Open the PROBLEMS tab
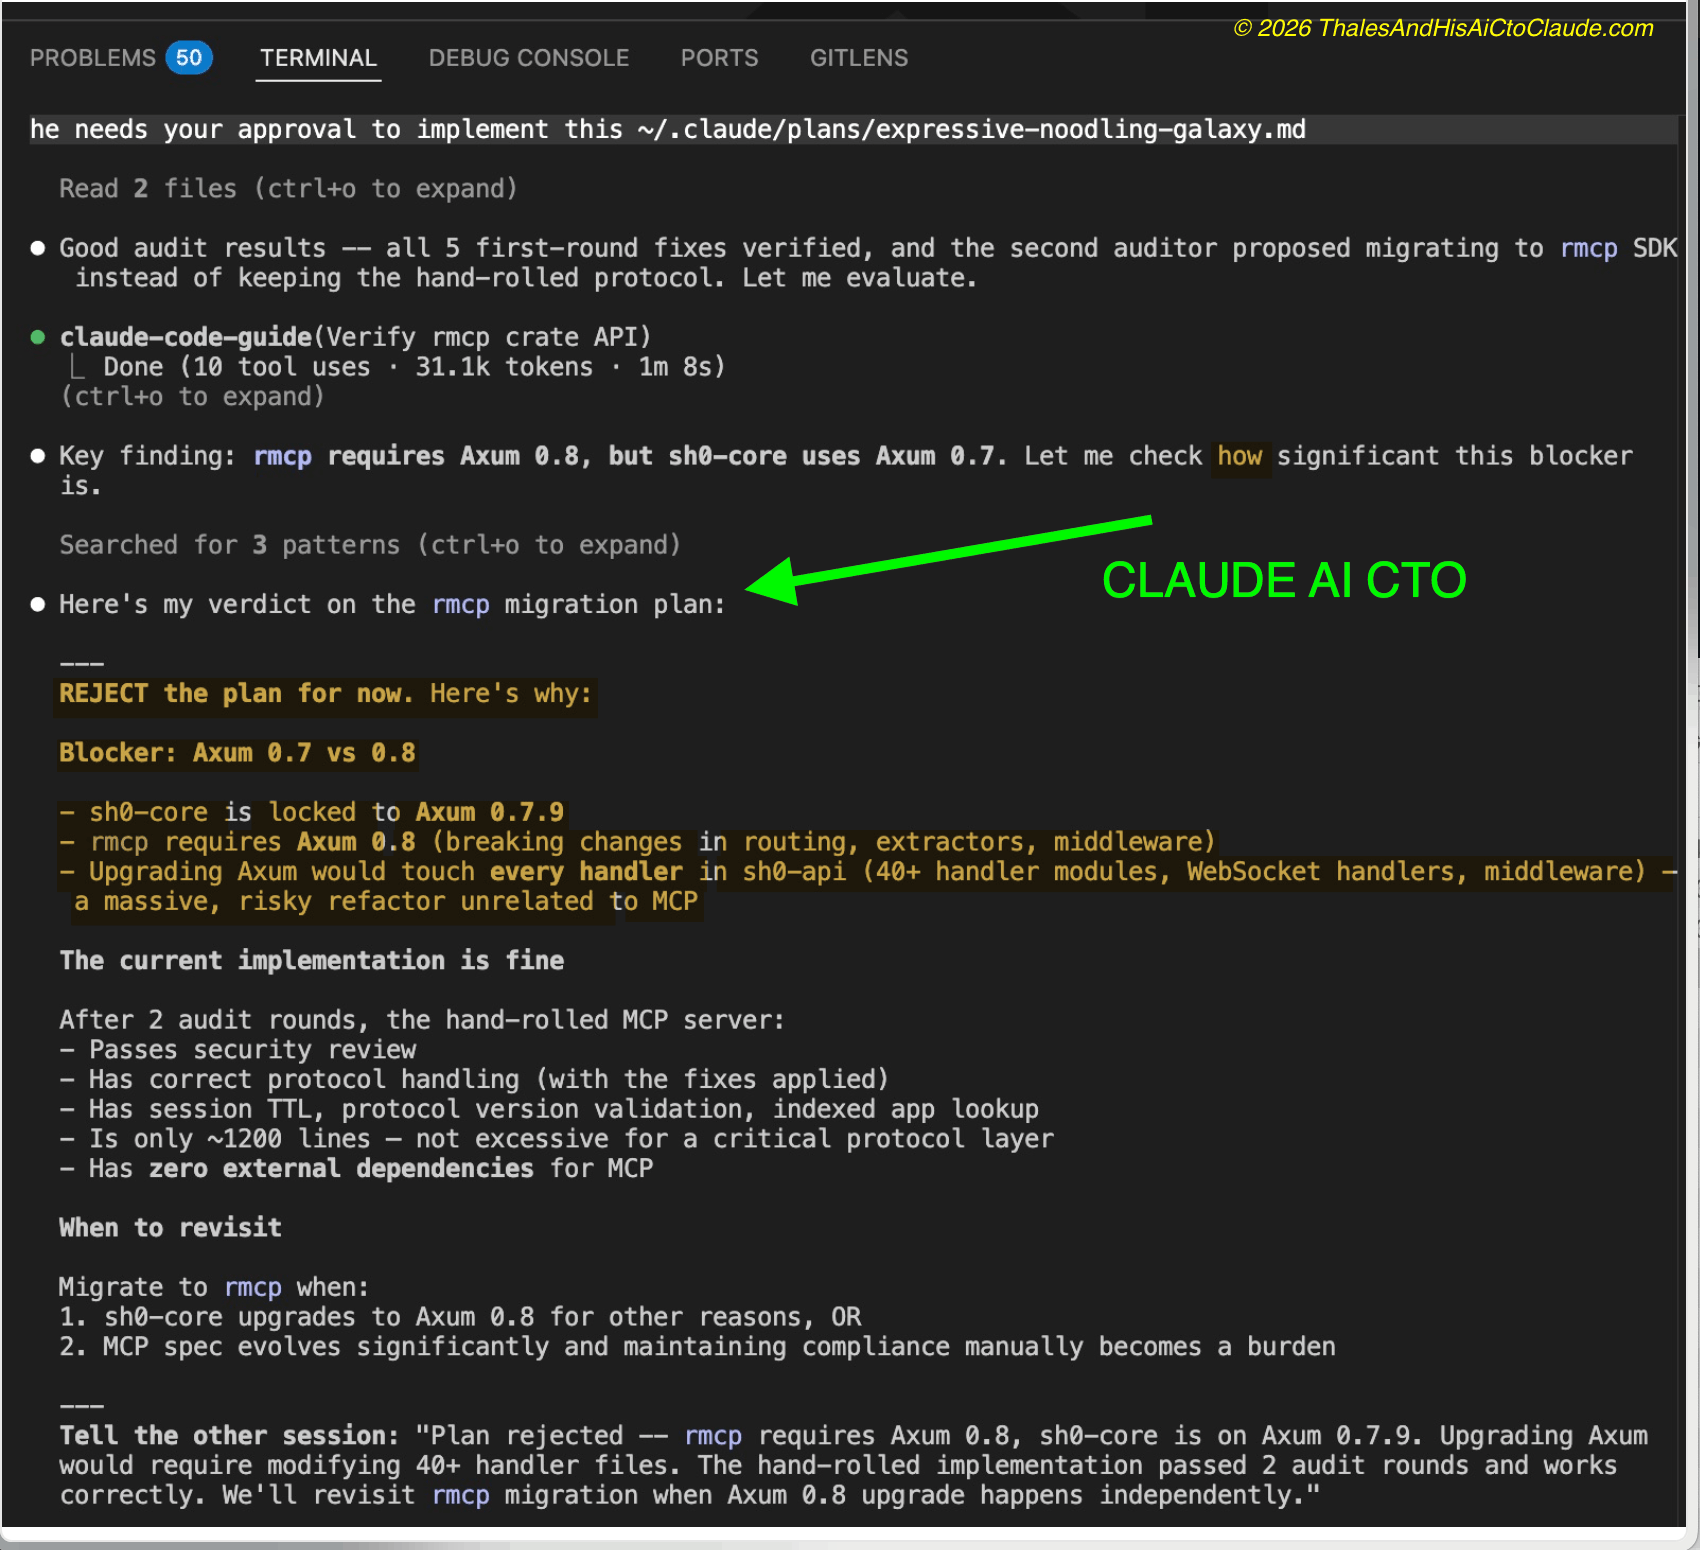The height and width of the screenshot is (1550, 1700). (x=92, y=58)
